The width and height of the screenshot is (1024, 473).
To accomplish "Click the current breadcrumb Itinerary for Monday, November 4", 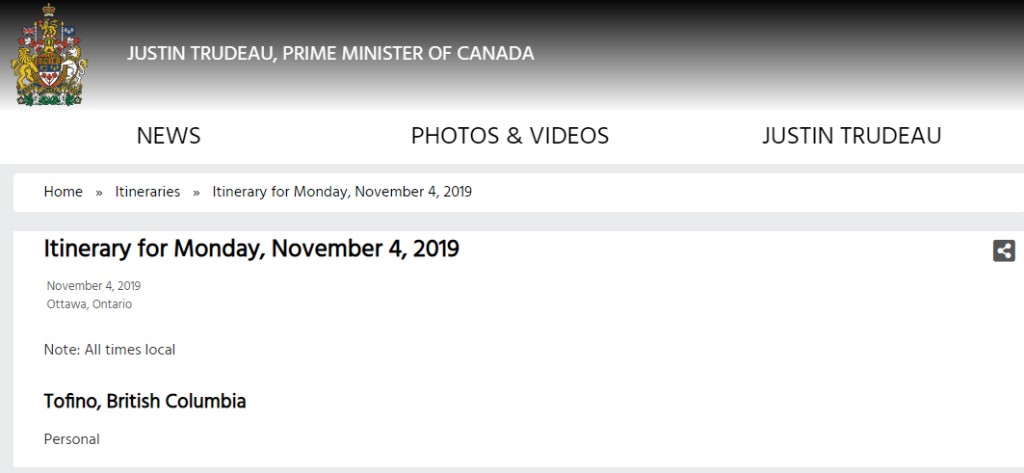I will click(x=342, y=192).
